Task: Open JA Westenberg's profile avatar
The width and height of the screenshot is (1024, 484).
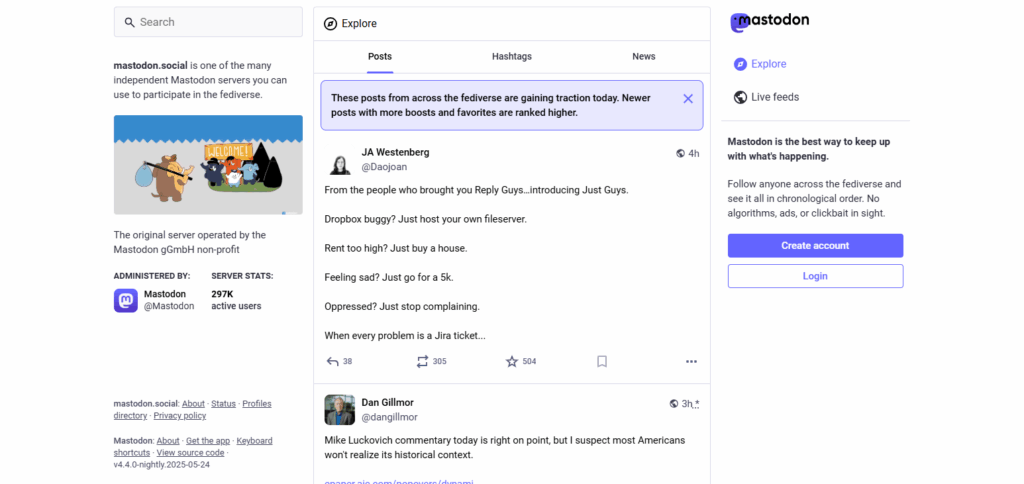Action: [x=340, y=160]
